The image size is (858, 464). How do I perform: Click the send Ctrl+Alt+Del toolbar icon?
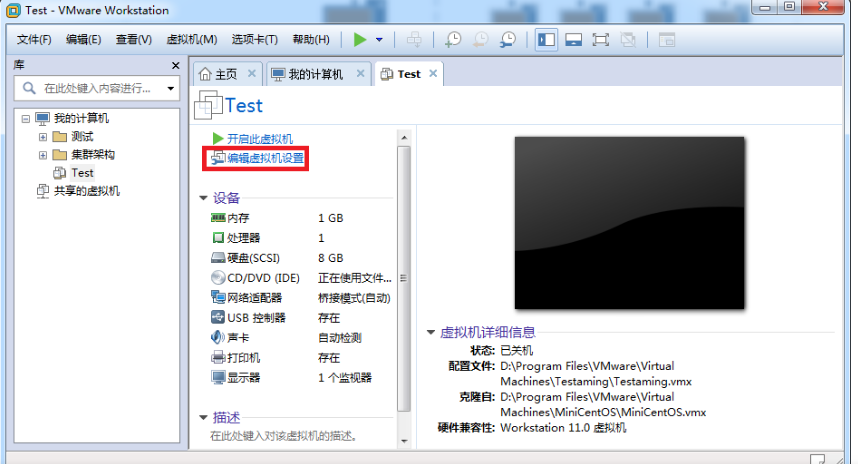pyautogui.click(x=414, y=39)
